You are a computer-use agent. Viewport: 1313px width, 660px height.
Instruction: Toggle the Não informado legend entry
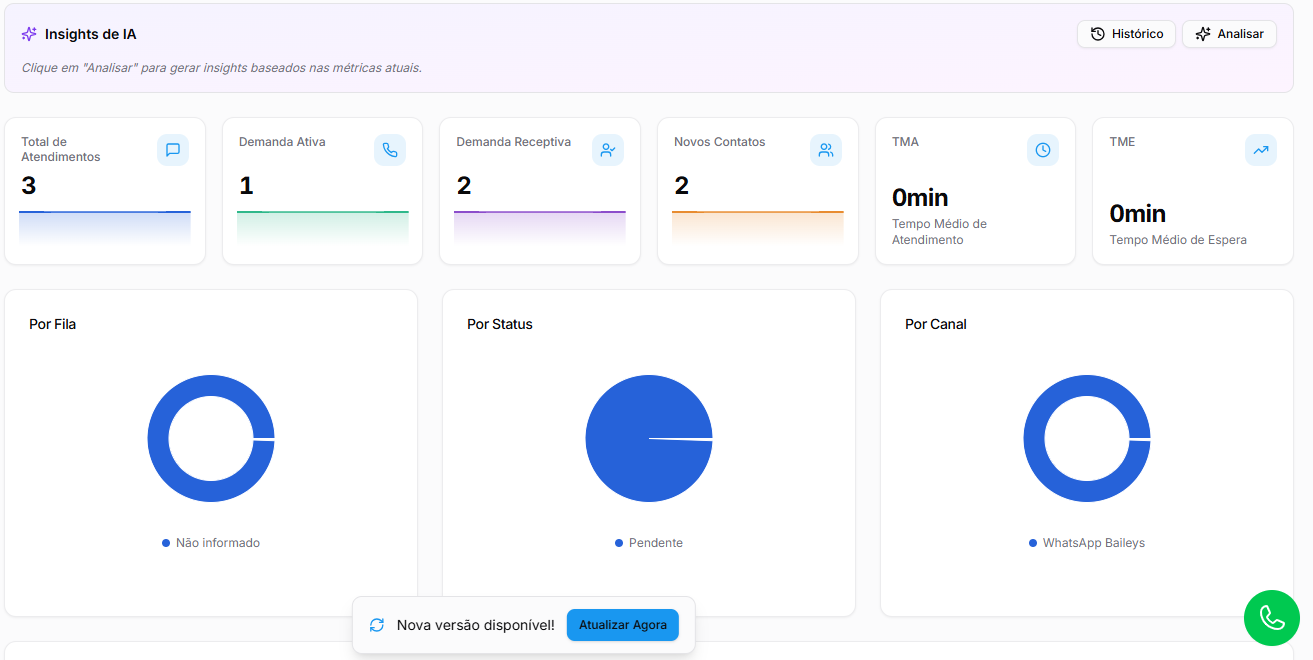[x=211, y=543]
